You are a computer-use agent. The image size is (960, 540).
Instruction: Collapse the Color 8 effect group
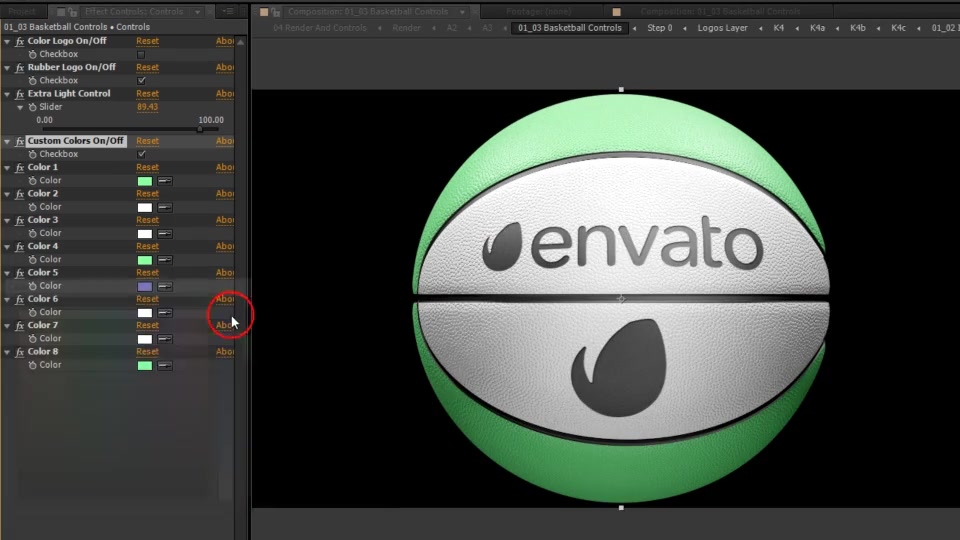pos(7,351)
